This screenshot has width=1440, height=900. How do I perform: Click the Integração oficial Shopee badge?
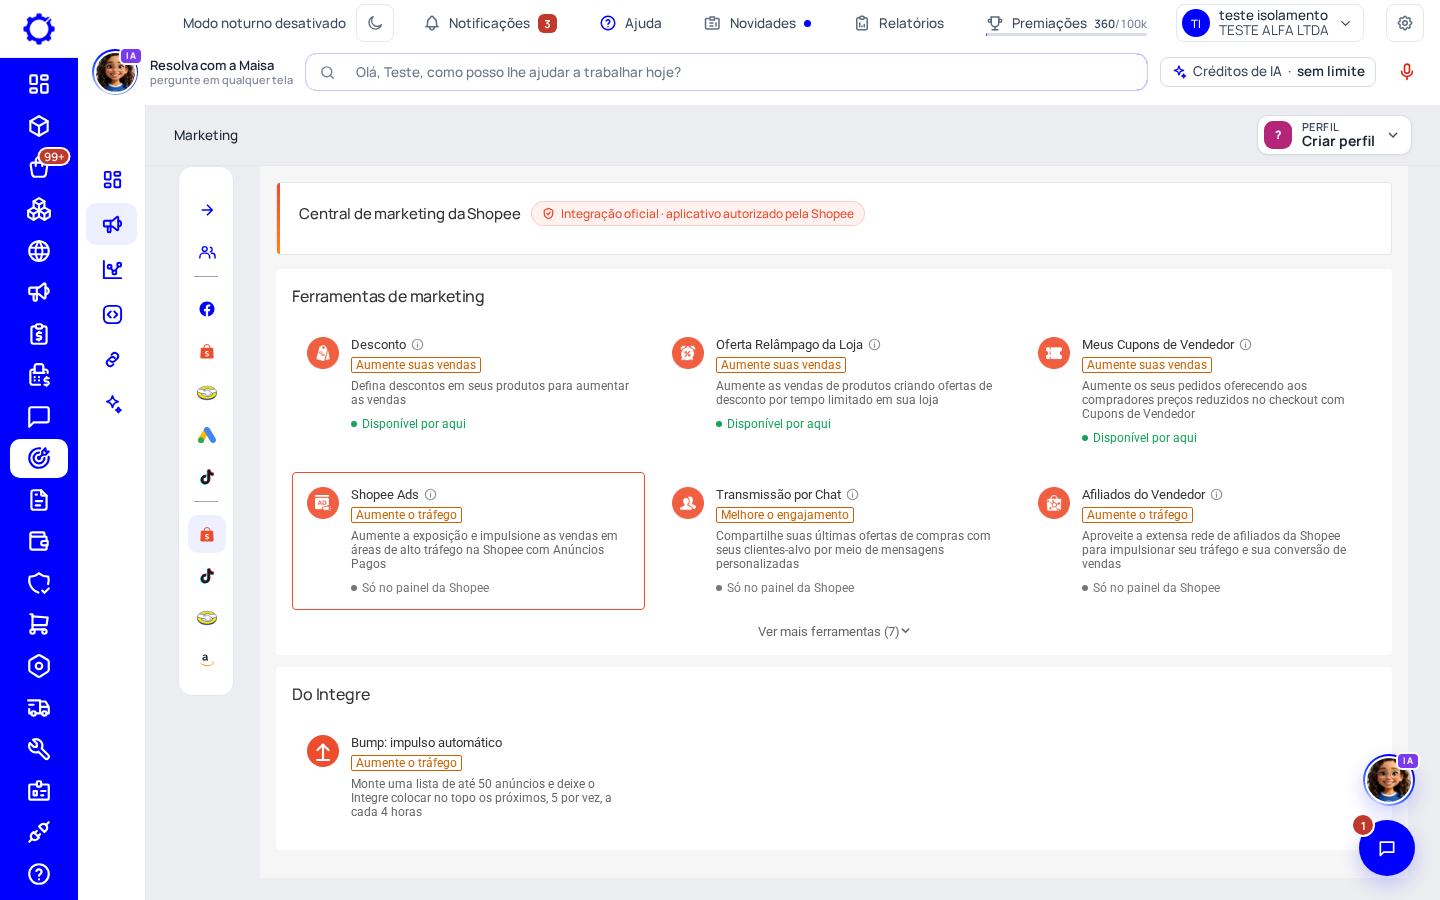tap(698, 214)
